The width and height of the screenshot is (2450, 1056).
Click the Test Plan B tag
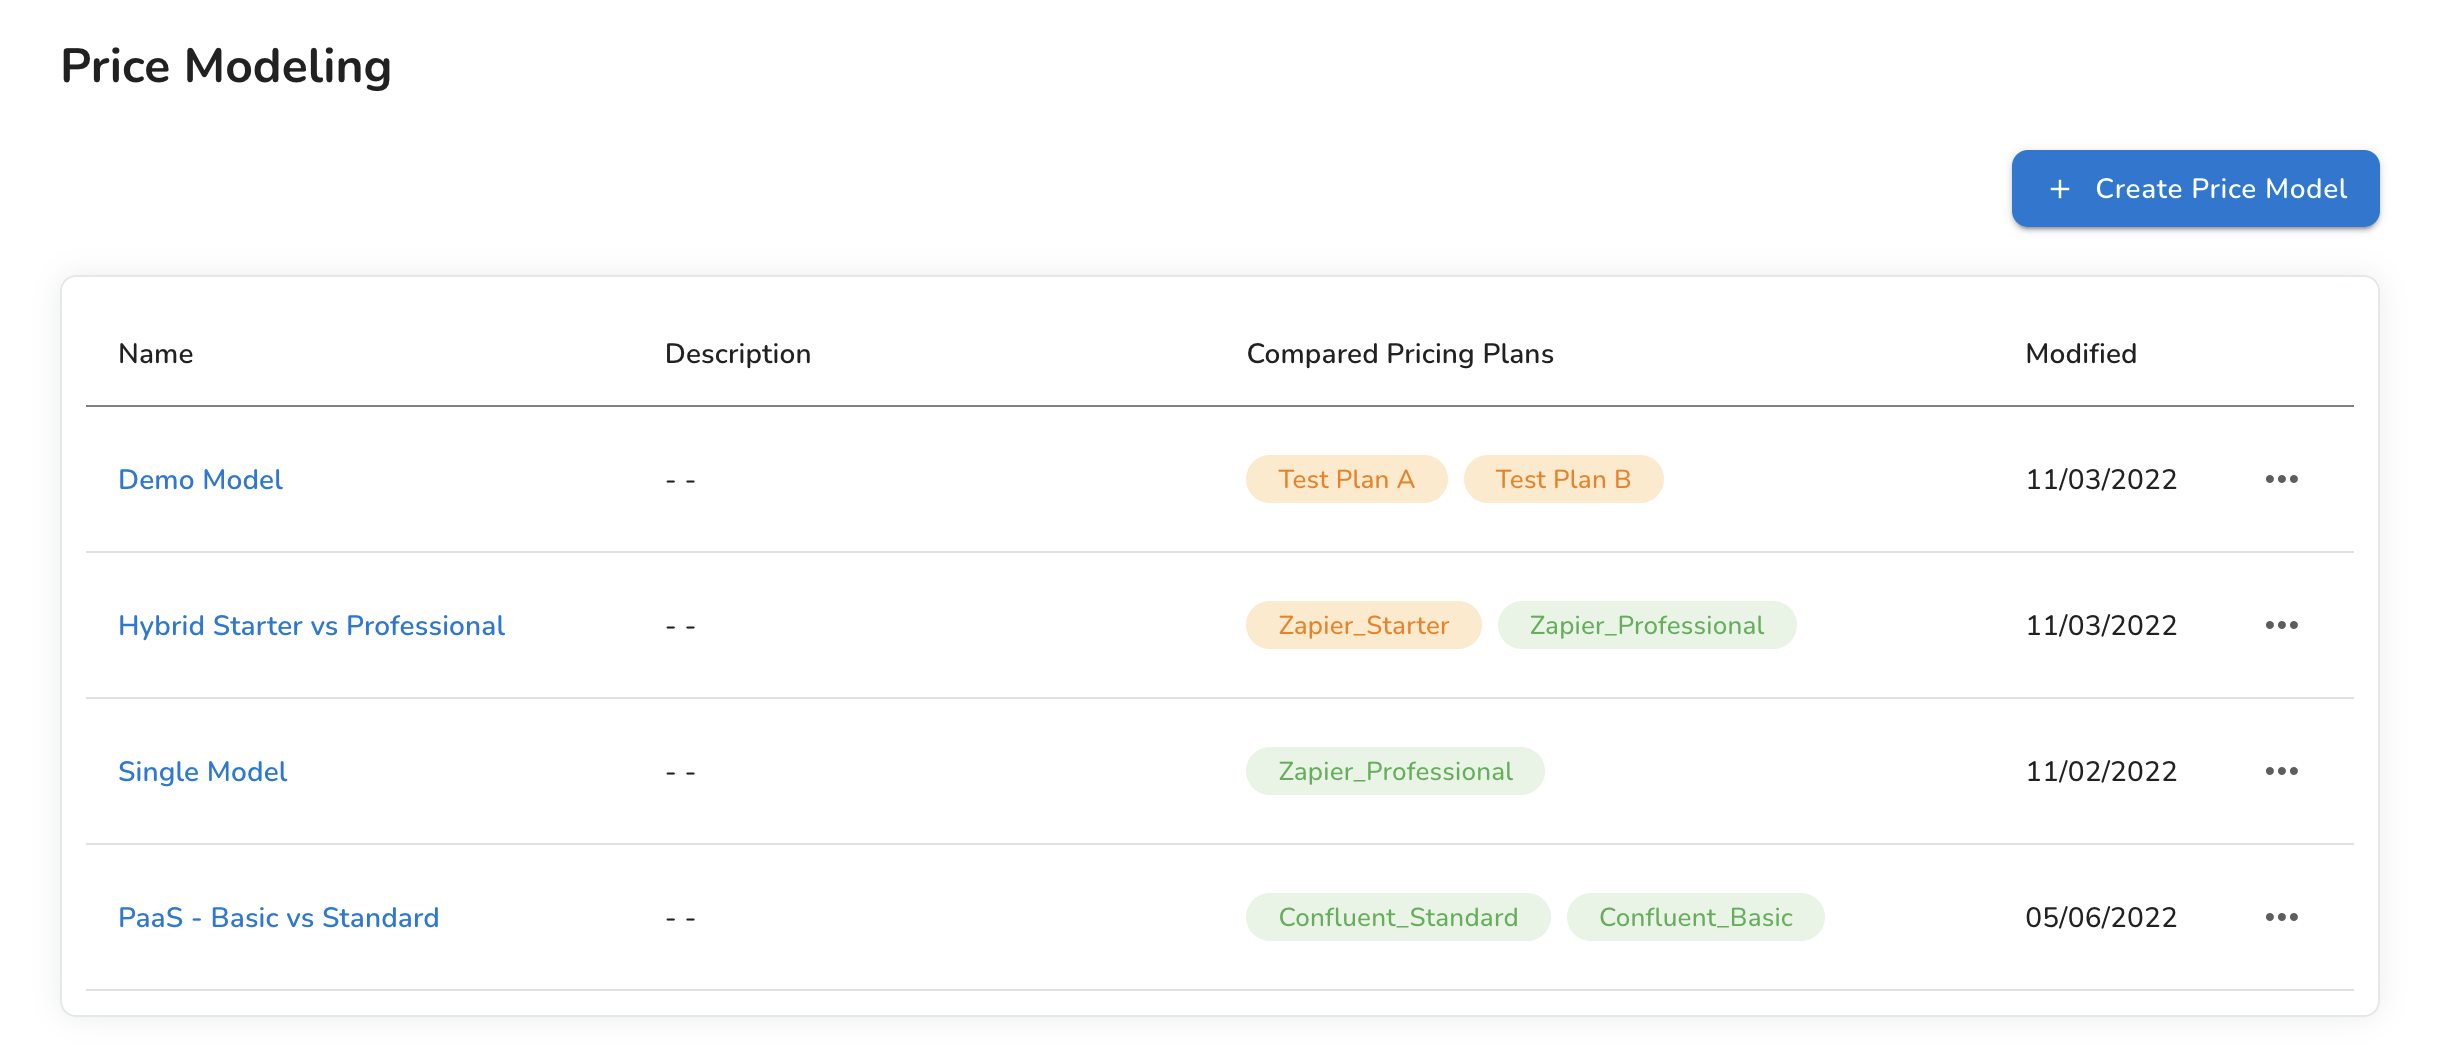coord(1563,479)
